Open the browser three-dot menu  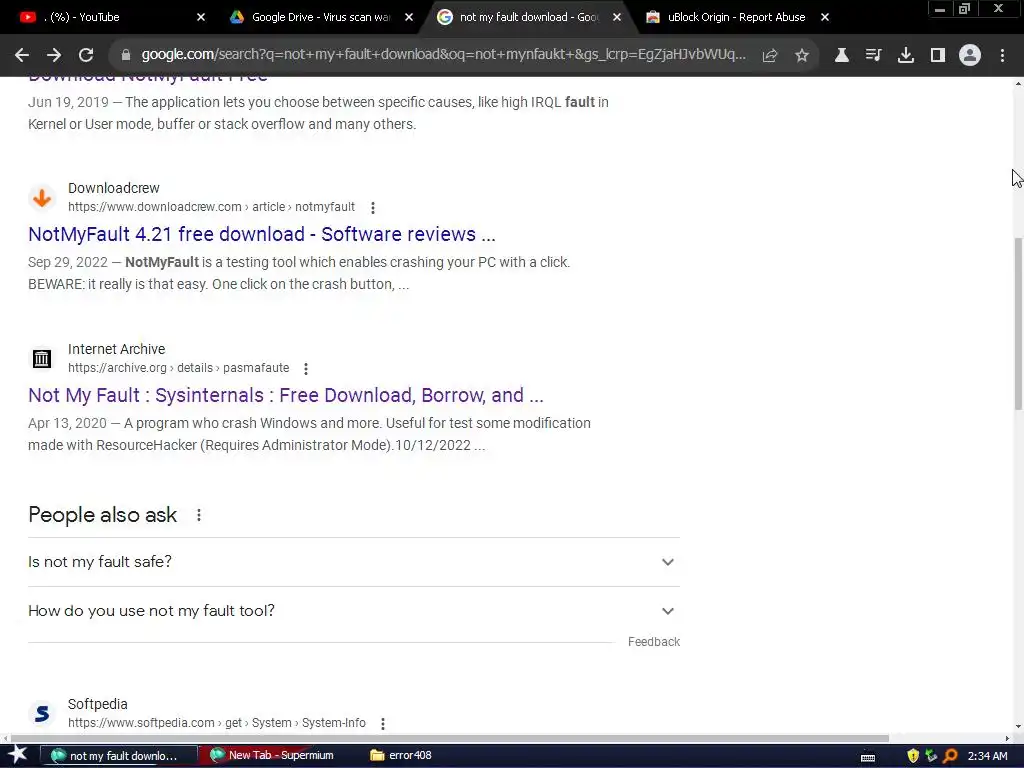click(1002, 56)
